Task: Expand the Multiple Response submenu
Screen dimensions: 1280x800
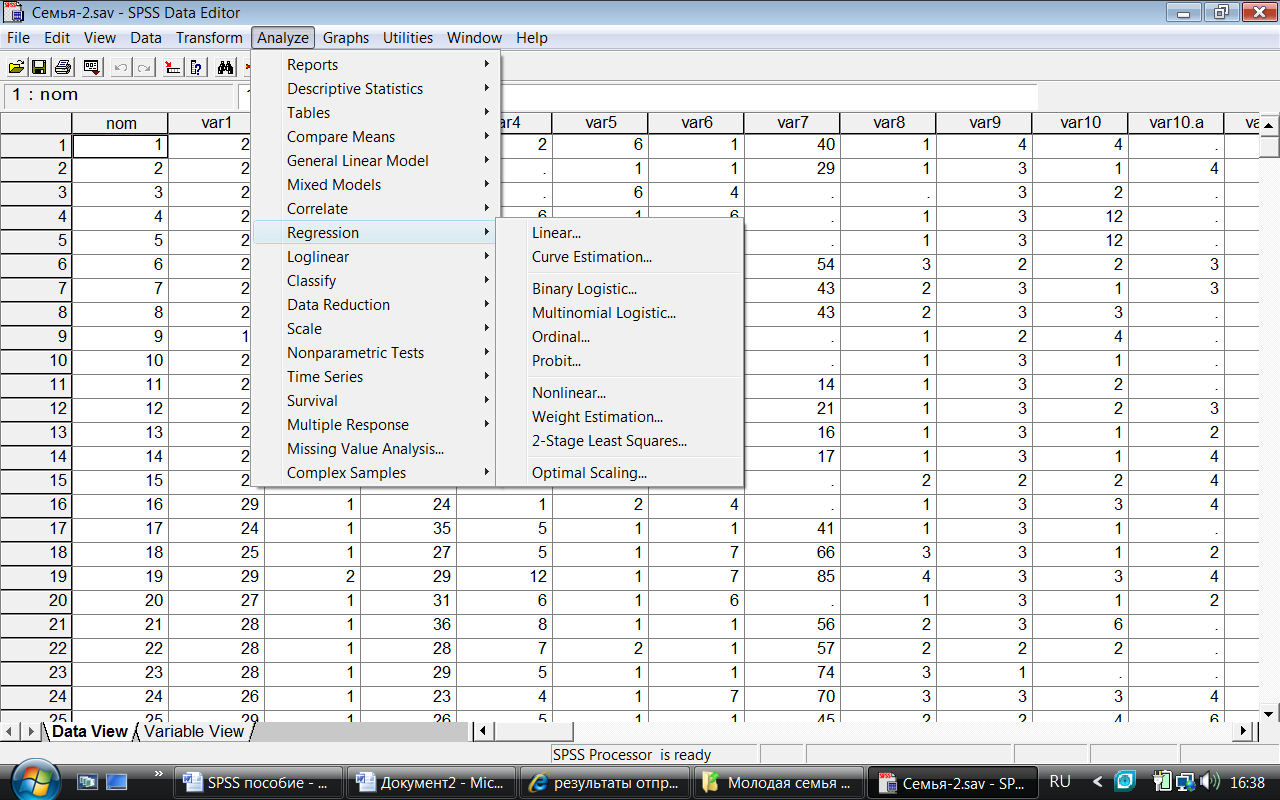Action: click(375, 425)
